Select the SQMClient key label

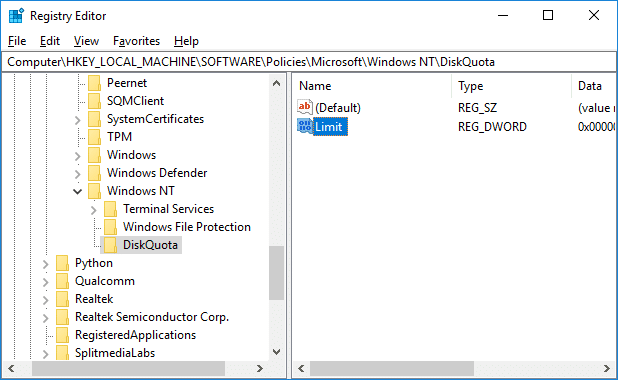[136, 101]
